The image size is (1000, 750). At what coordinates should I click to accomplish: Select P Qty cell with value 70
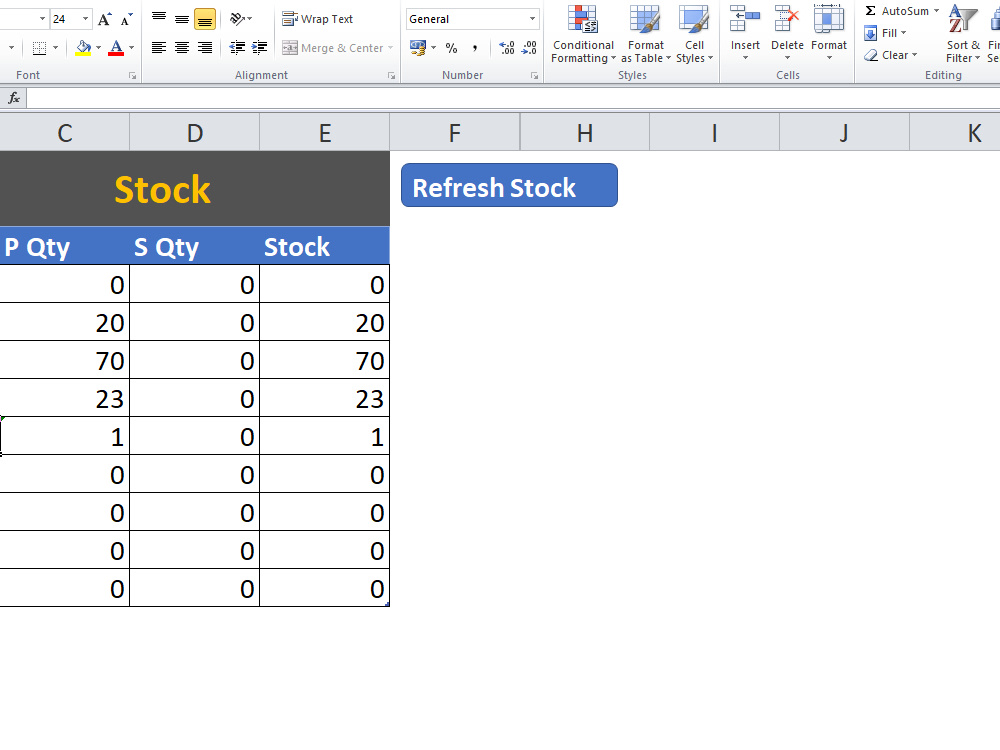tap(64, 360)
